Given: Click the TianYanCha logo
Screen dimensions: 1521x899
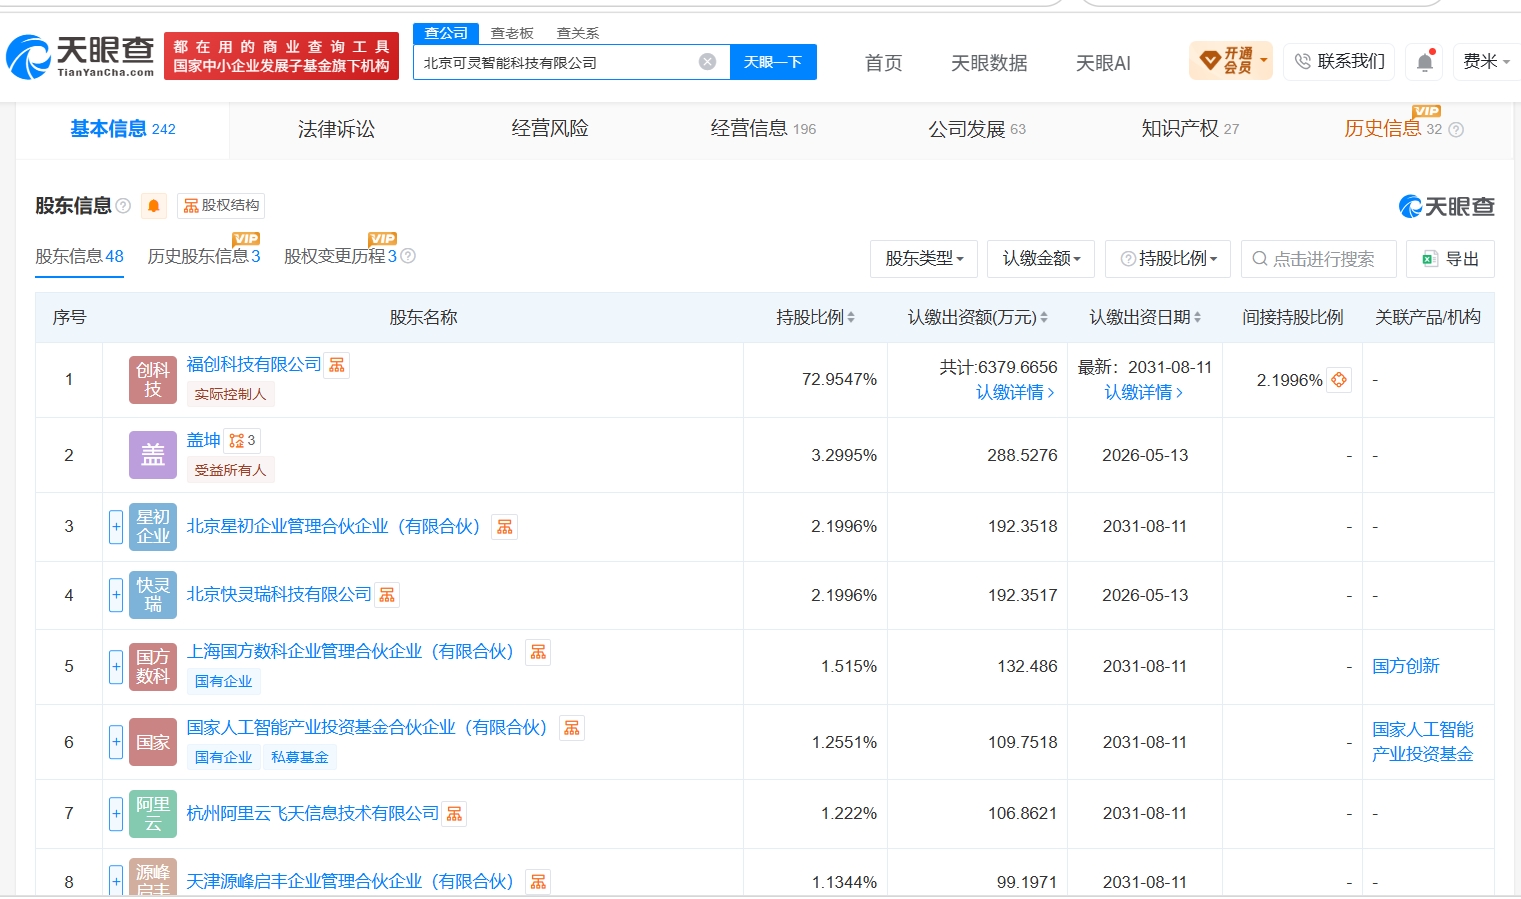Looking at the screenshot, I should (x=81, y=56).
